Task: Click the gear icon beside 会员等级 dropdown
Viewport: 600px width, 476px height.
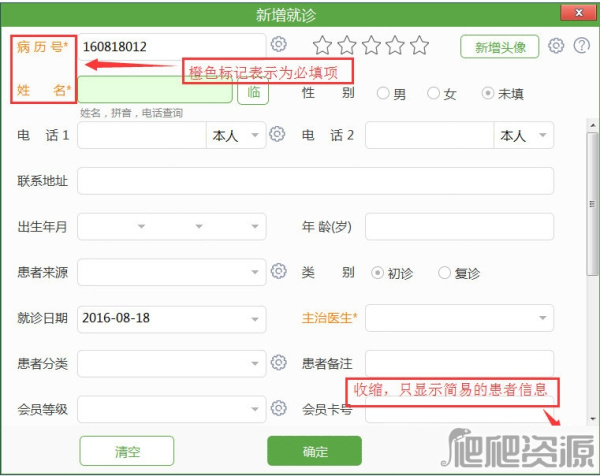Action: (x=279, y=408)
